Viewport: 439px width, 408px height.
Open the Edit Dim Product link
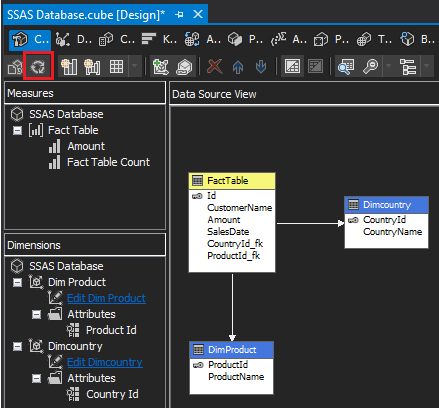pos(106,298)
